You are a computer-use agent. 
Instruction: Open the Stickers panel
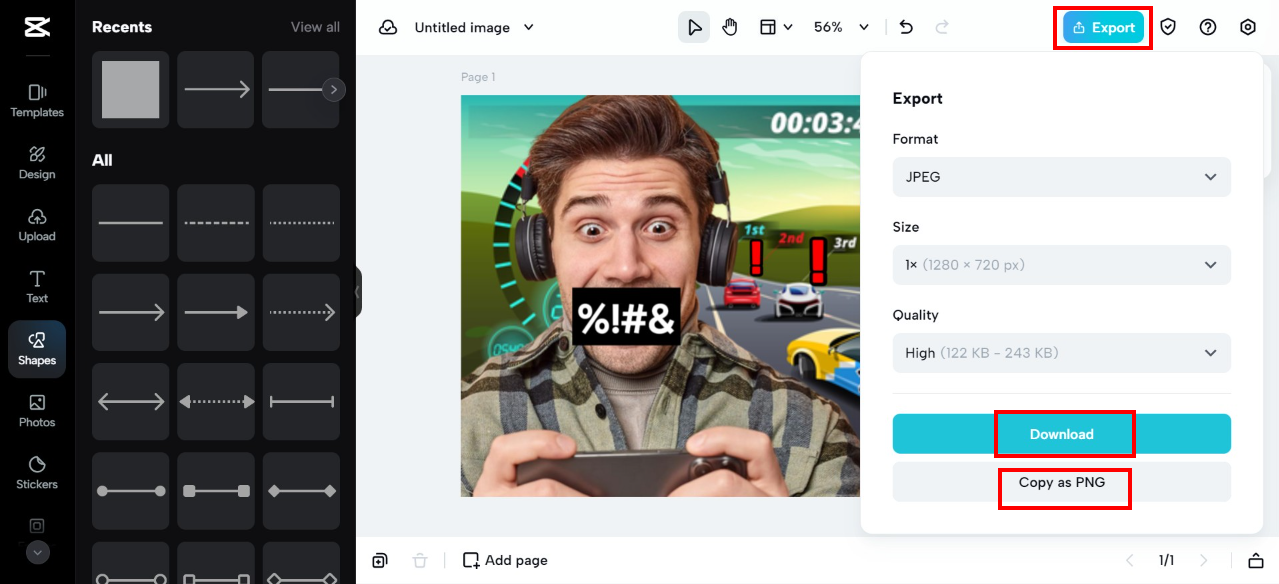[x=37, y=473]
